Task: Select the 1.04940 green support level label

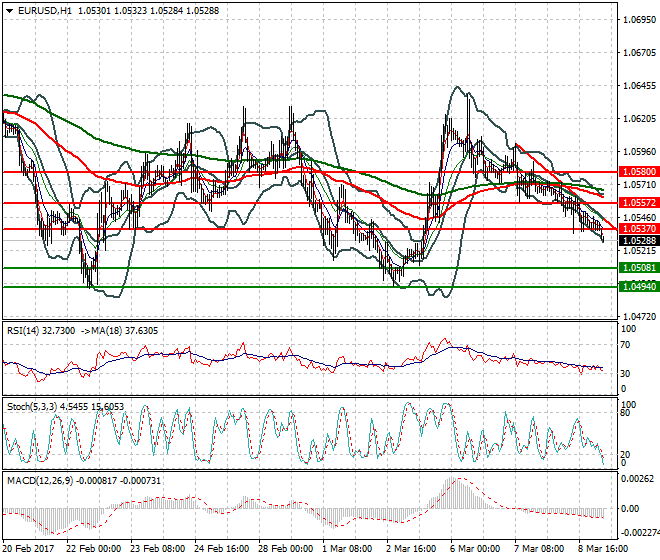Action: [639, 287]
